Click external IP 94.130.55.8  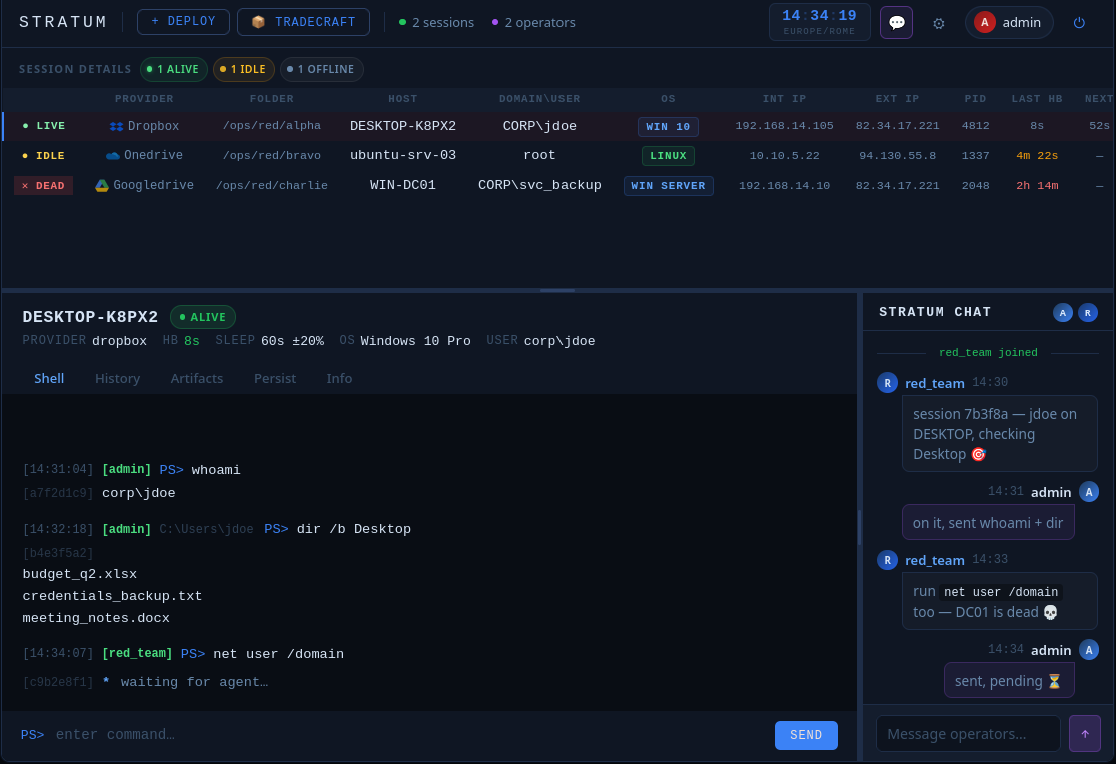pyautogui.click(x=897, y=155)
